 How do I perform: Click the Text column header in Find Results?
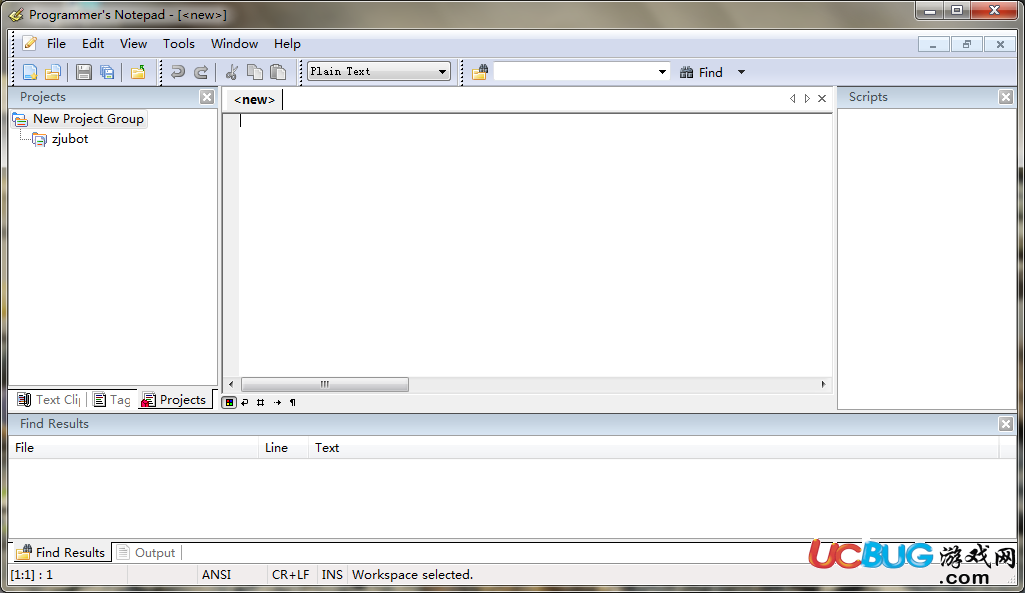[654, 448]
